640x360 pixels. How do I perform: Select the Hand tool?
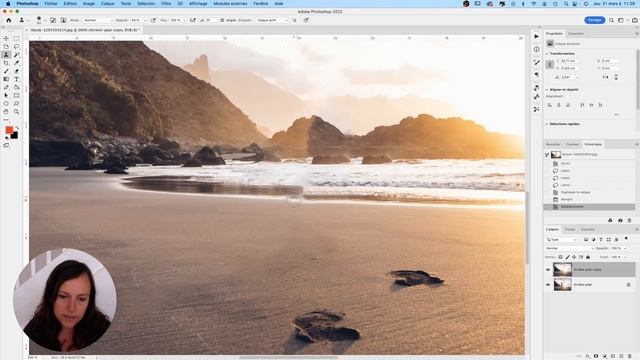tap(6, 111)
